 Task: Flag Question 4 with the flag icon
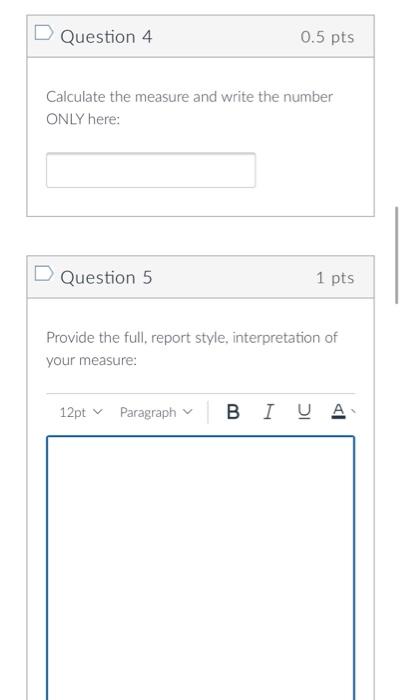(x=44, y=33)
